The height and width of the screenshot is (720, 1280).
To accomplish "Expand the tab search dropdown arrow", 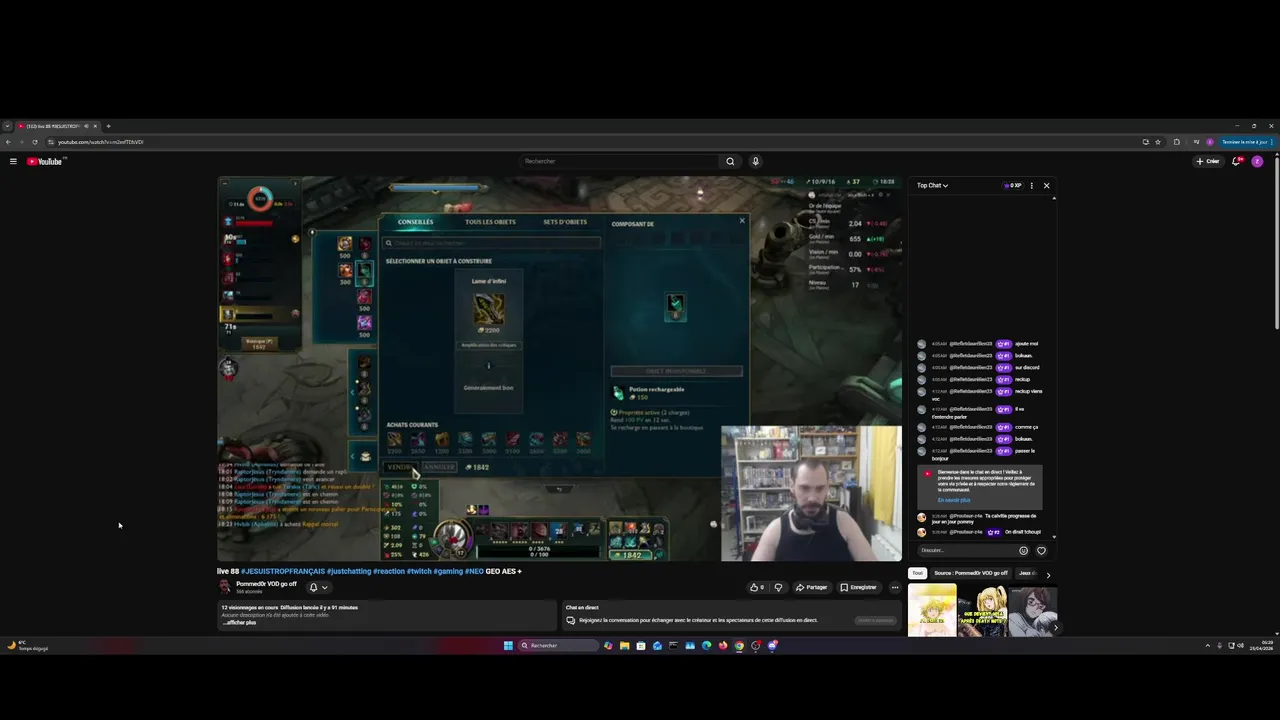I will click(x=7, y=126).
